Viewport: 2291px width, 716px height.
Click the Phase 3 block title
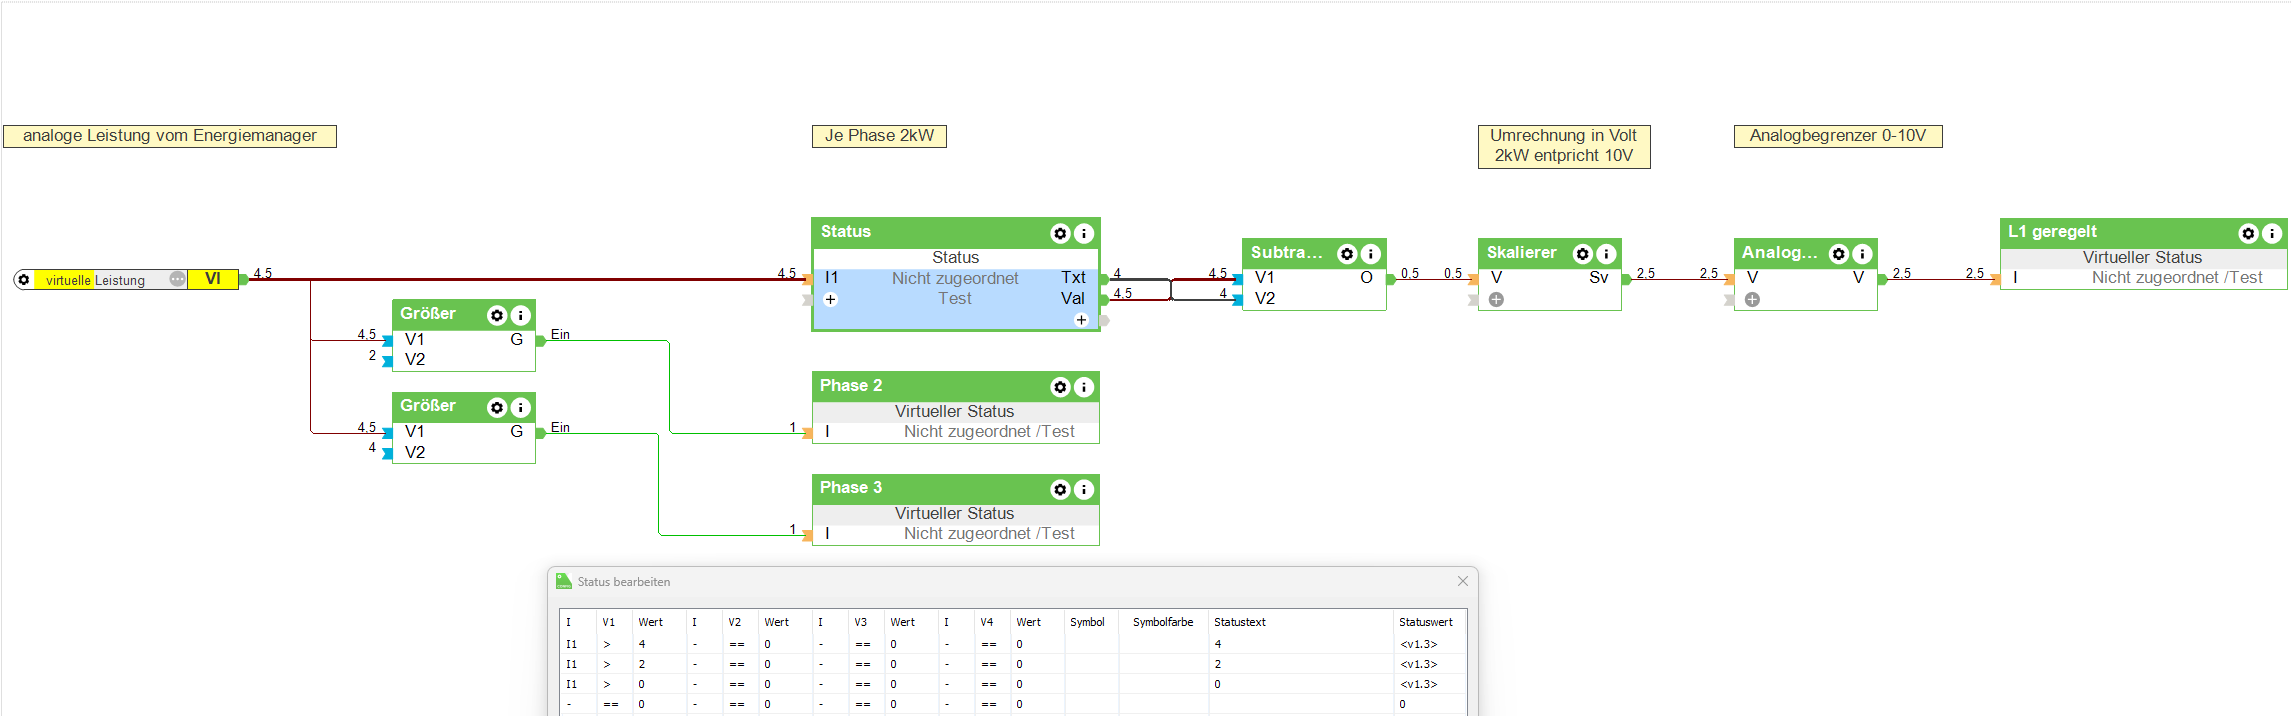pos(851,488)
